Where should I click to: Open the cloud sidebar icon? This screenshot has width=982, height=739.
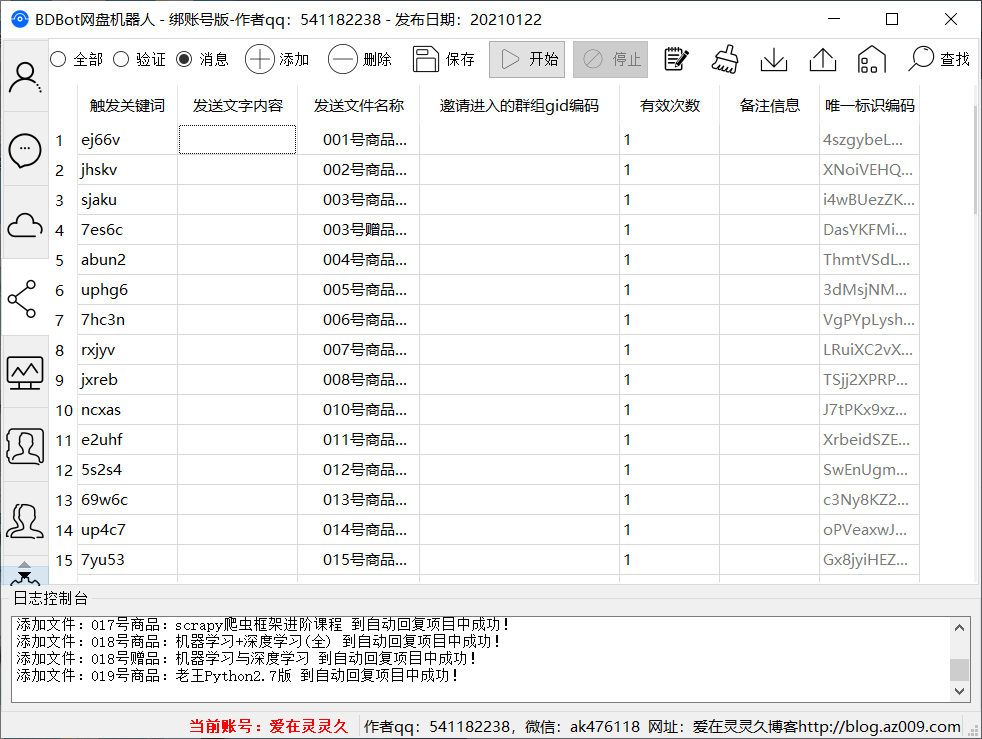25,225
